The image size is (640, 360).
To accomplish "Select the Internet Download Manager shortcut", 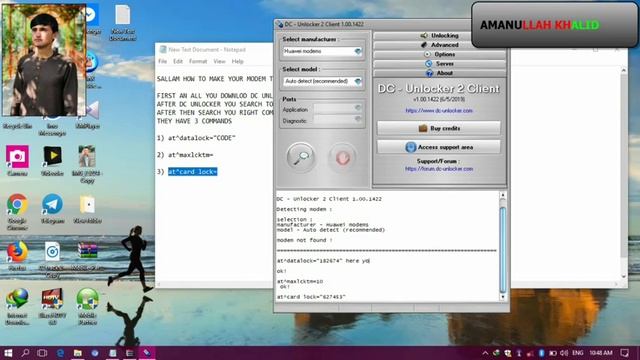I will coord(17,307).
